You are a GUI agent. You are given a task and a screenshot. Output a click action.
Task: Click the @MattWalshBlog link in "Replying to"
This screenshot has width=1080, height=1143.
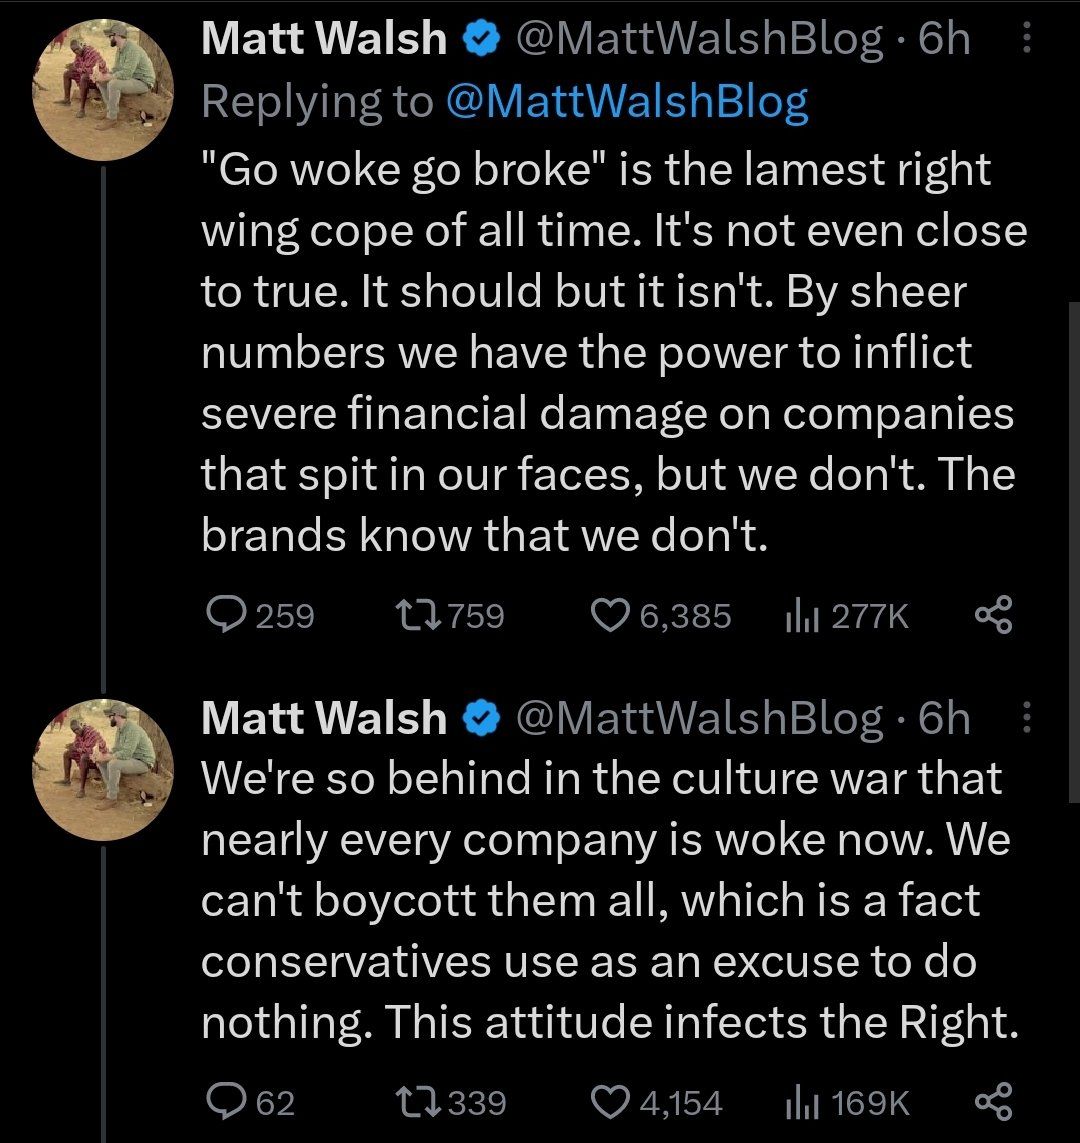tap(625, 102)
